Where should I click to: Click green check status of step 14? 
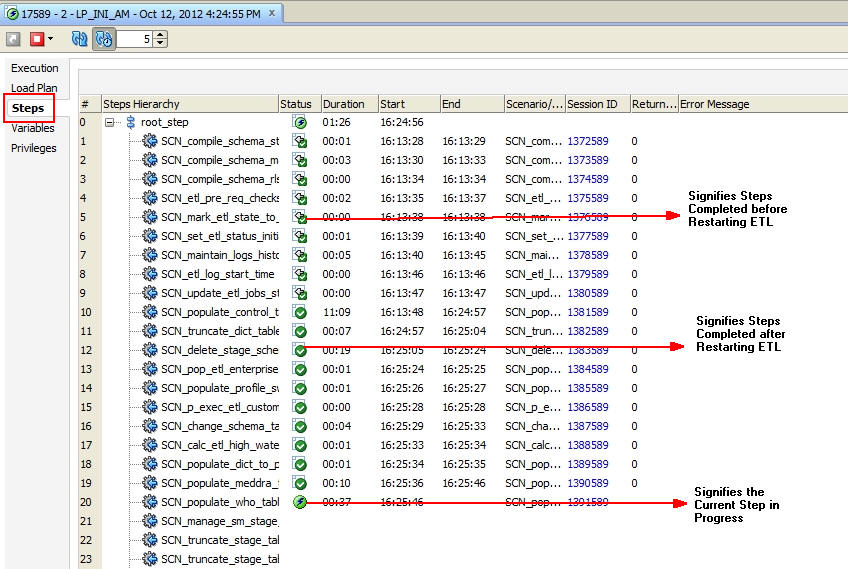[300, 388]
